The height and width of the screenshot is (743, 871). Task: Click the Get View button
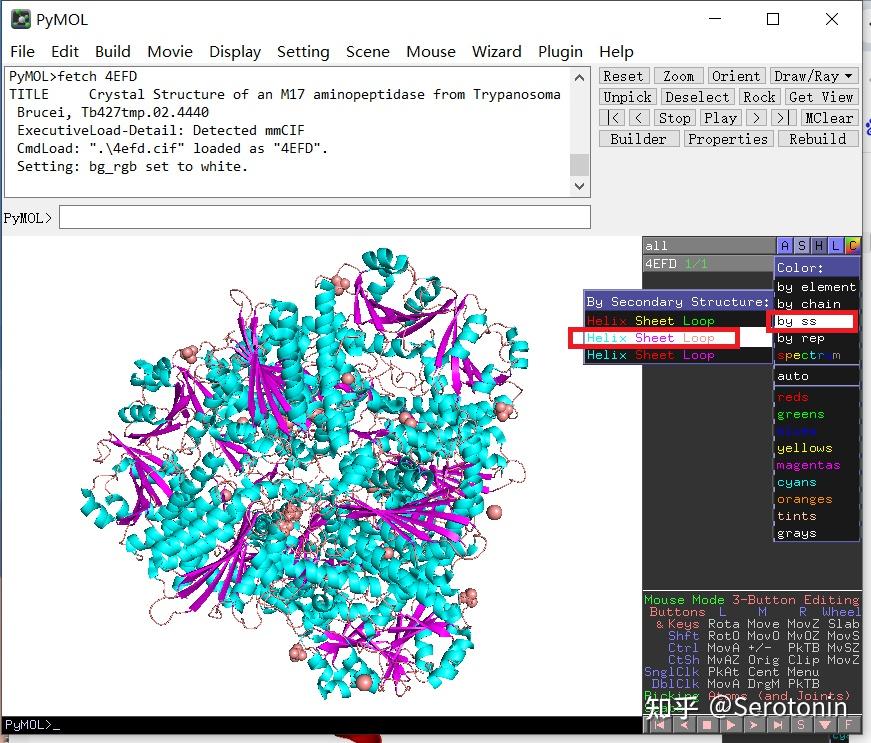[x=821, y=97]
